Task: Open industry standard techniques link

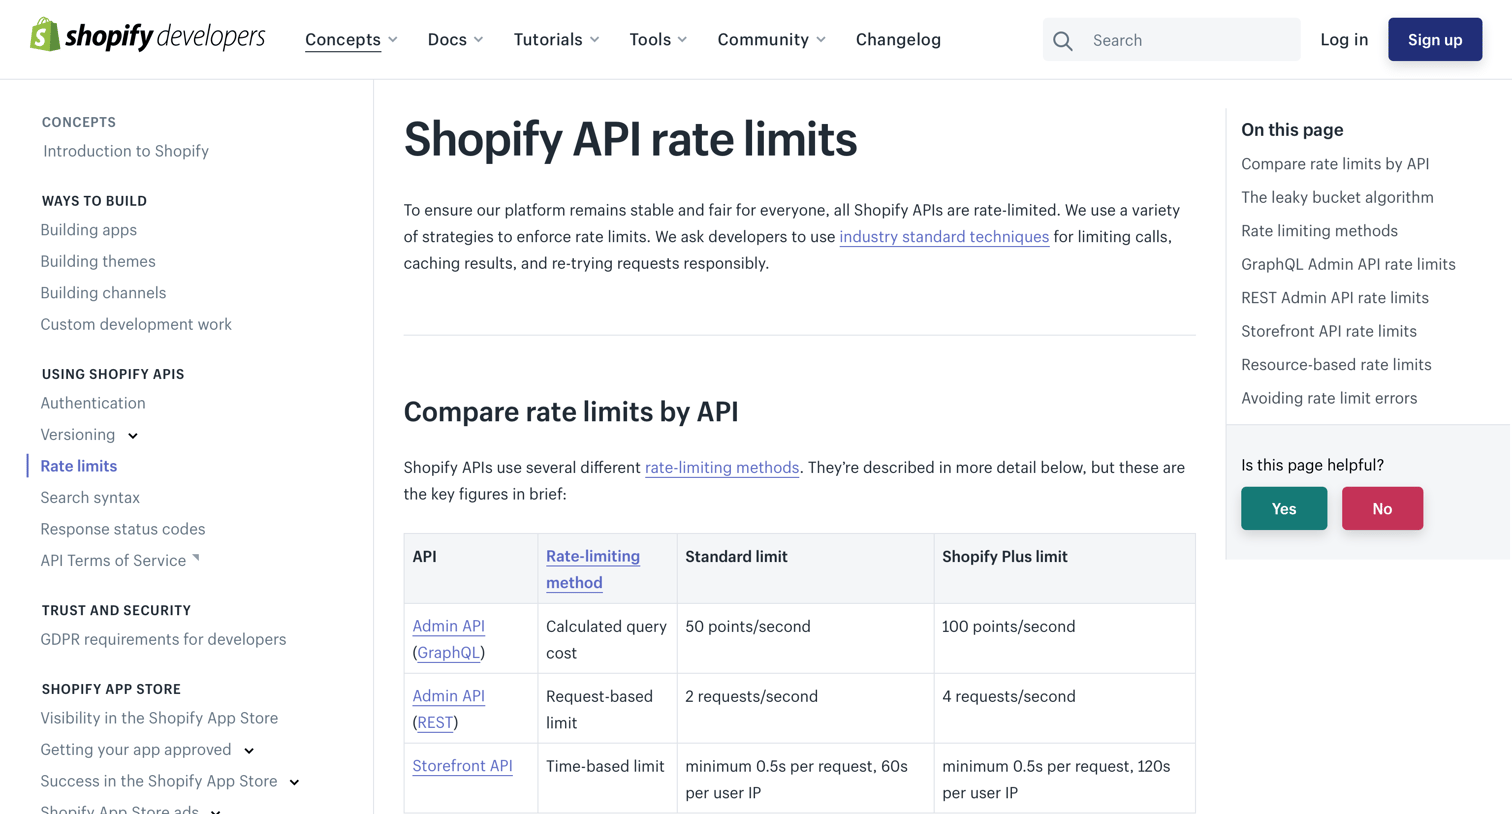Action: click(944, 237)
